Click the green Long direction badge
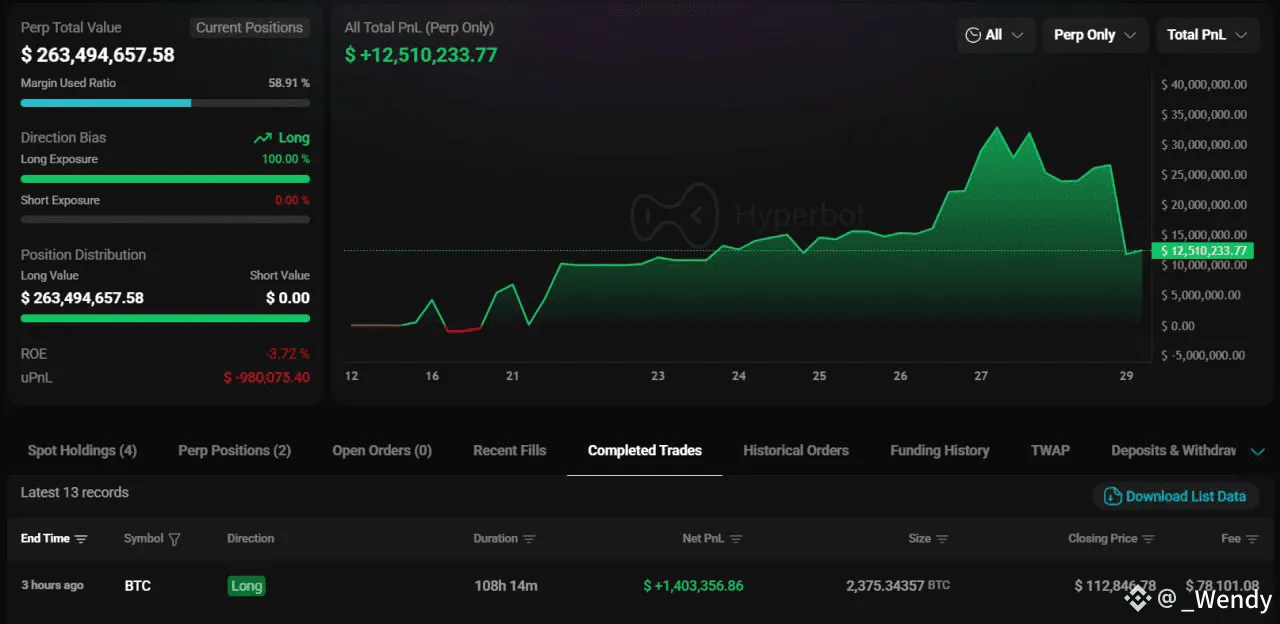This screenshot has width=1280, height=624. click(x=246, y=586)
